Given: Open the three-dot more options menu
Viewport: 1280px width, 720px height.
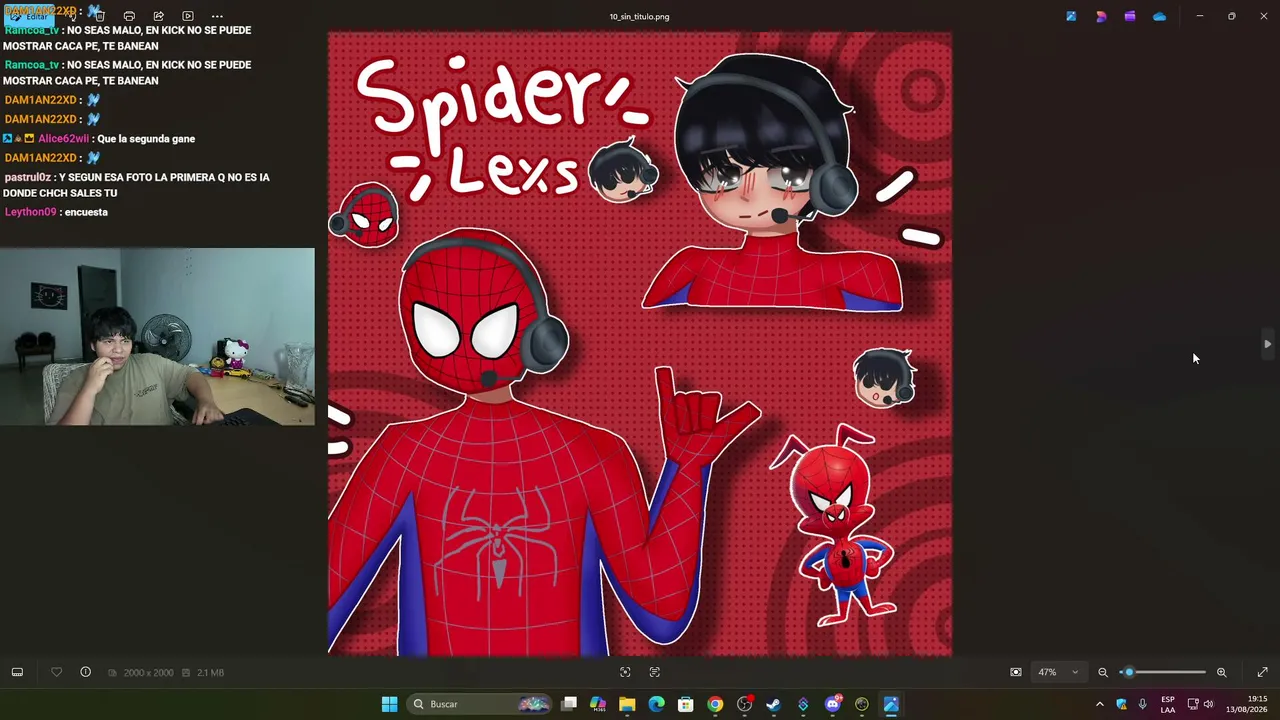Looking at the screenshot, I should [x=217, y=17].
